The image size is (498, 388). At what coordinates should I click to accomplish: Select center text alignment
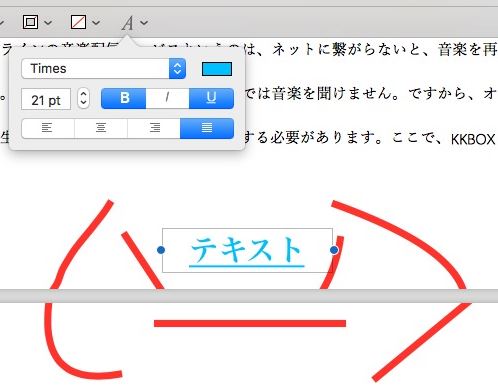click(x=101, y=128)
